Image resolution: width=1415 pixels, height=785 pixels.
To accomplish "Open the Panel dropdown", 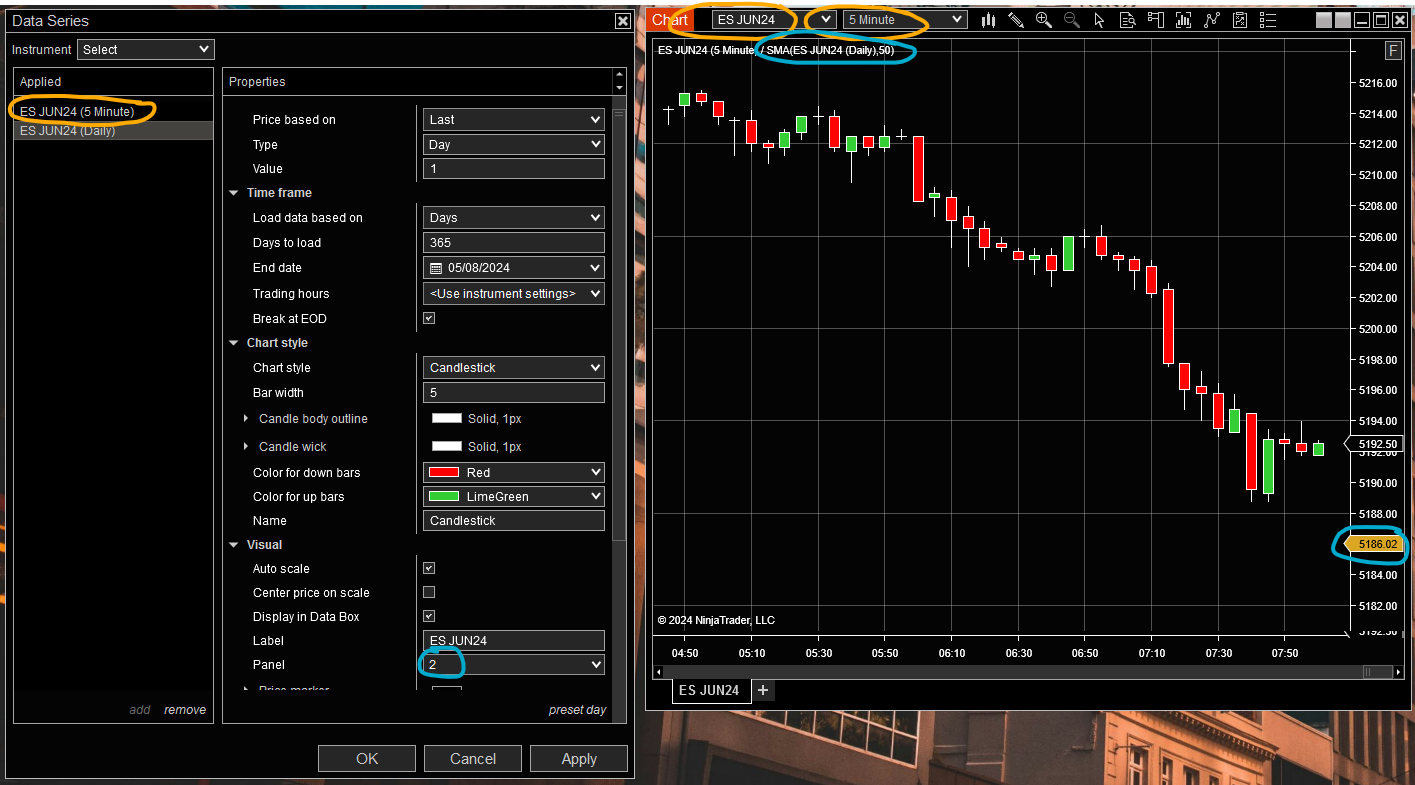I will (514, 664).
